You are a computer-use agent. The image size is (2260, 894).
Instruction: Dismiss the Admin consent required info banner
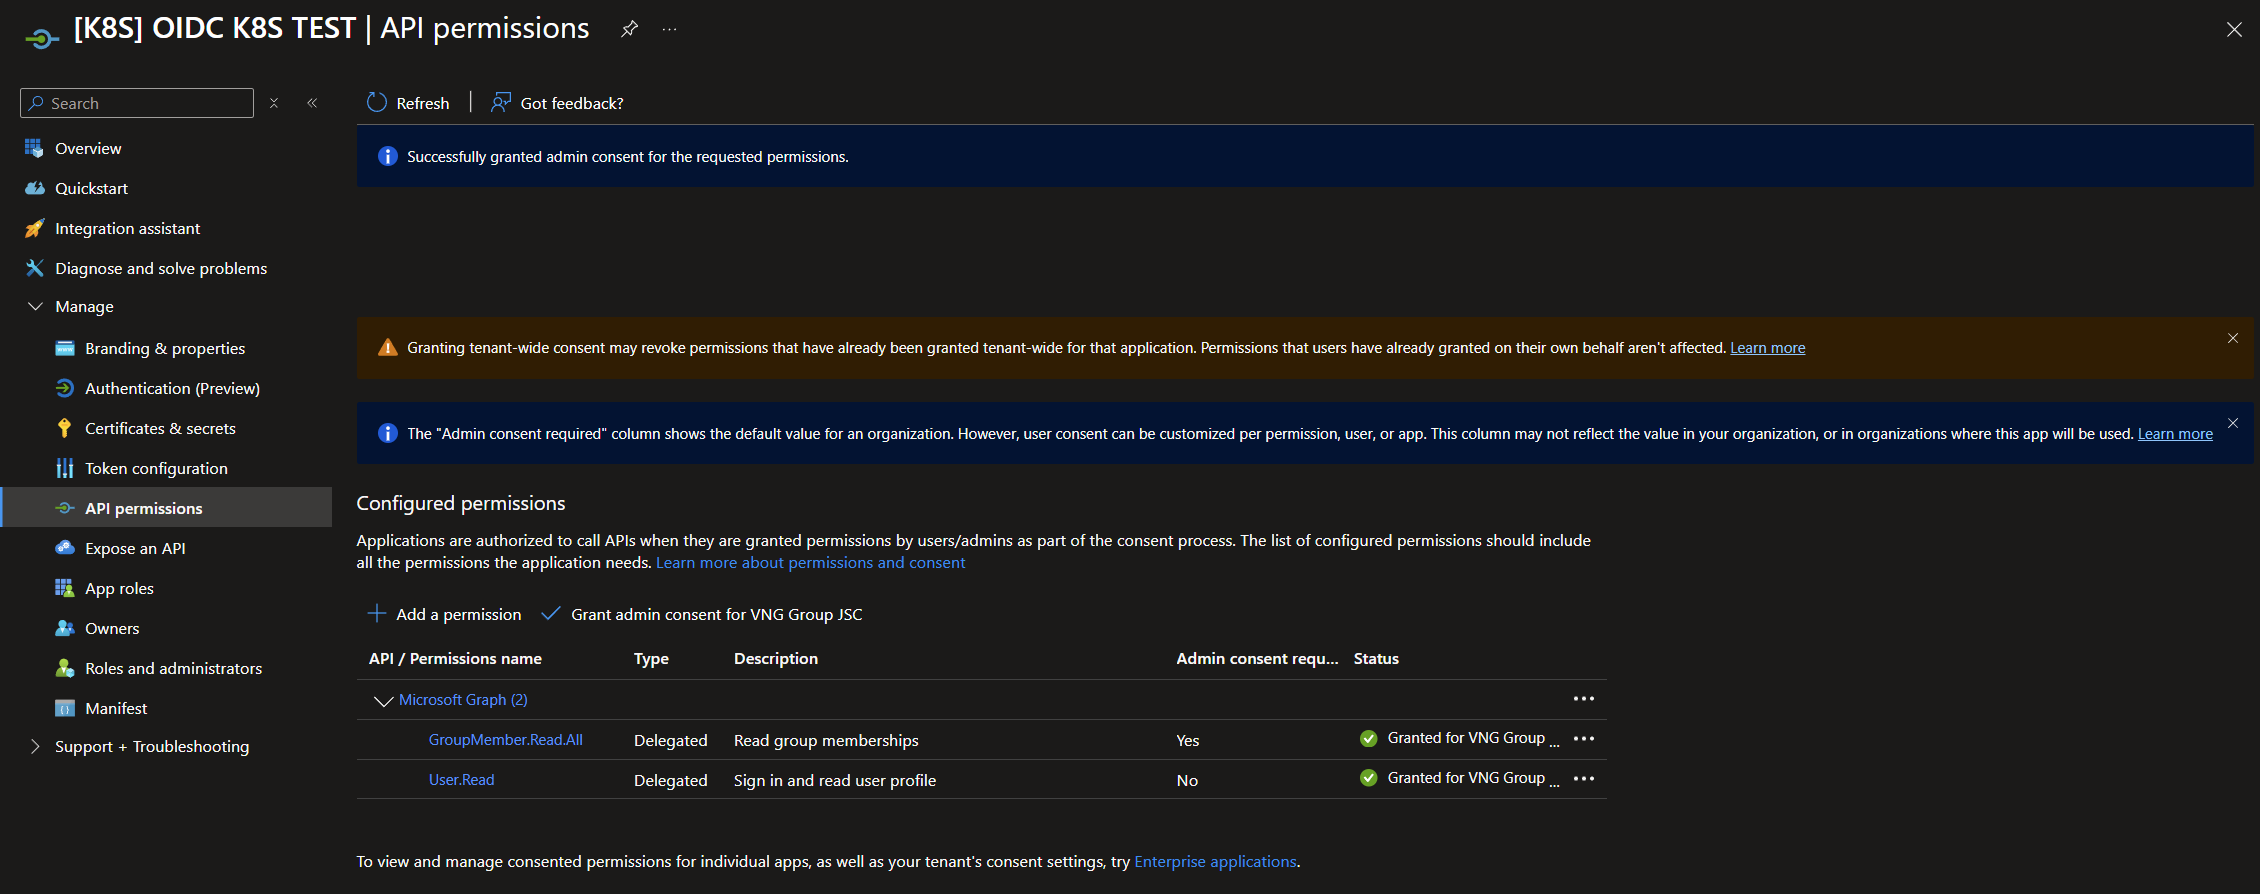pos(2233,423)
